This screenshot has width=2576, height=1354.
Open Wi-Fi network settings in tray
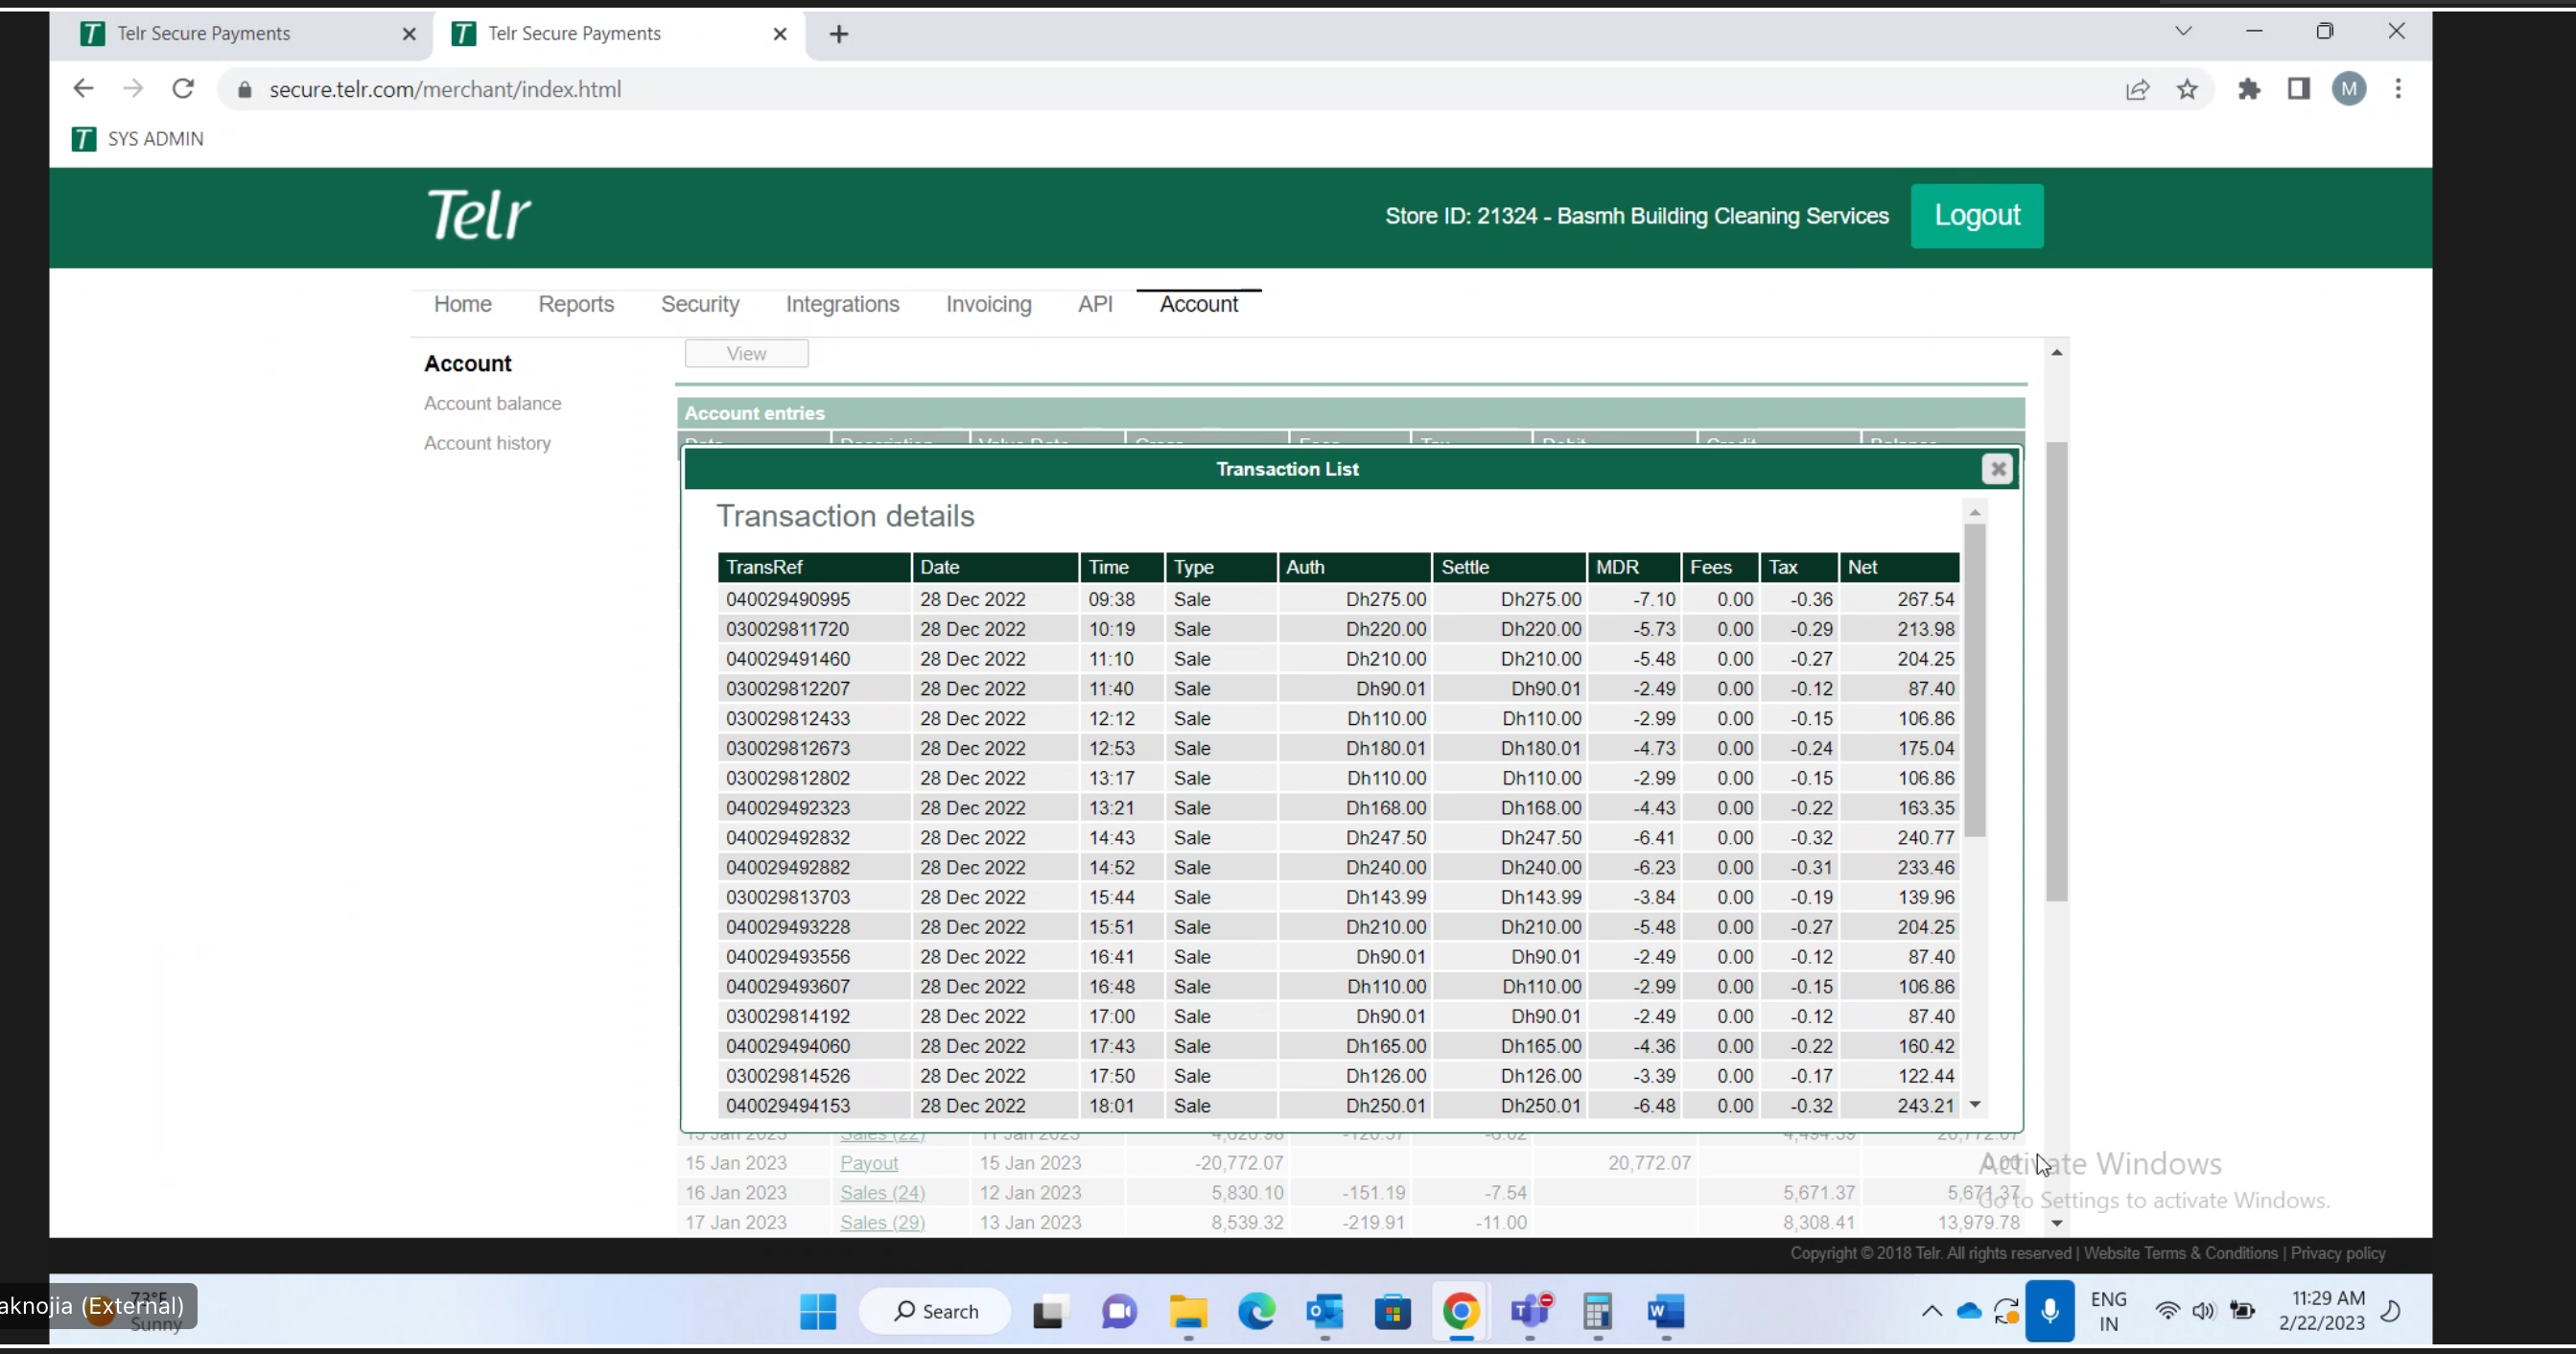tap(2167, 1312)
